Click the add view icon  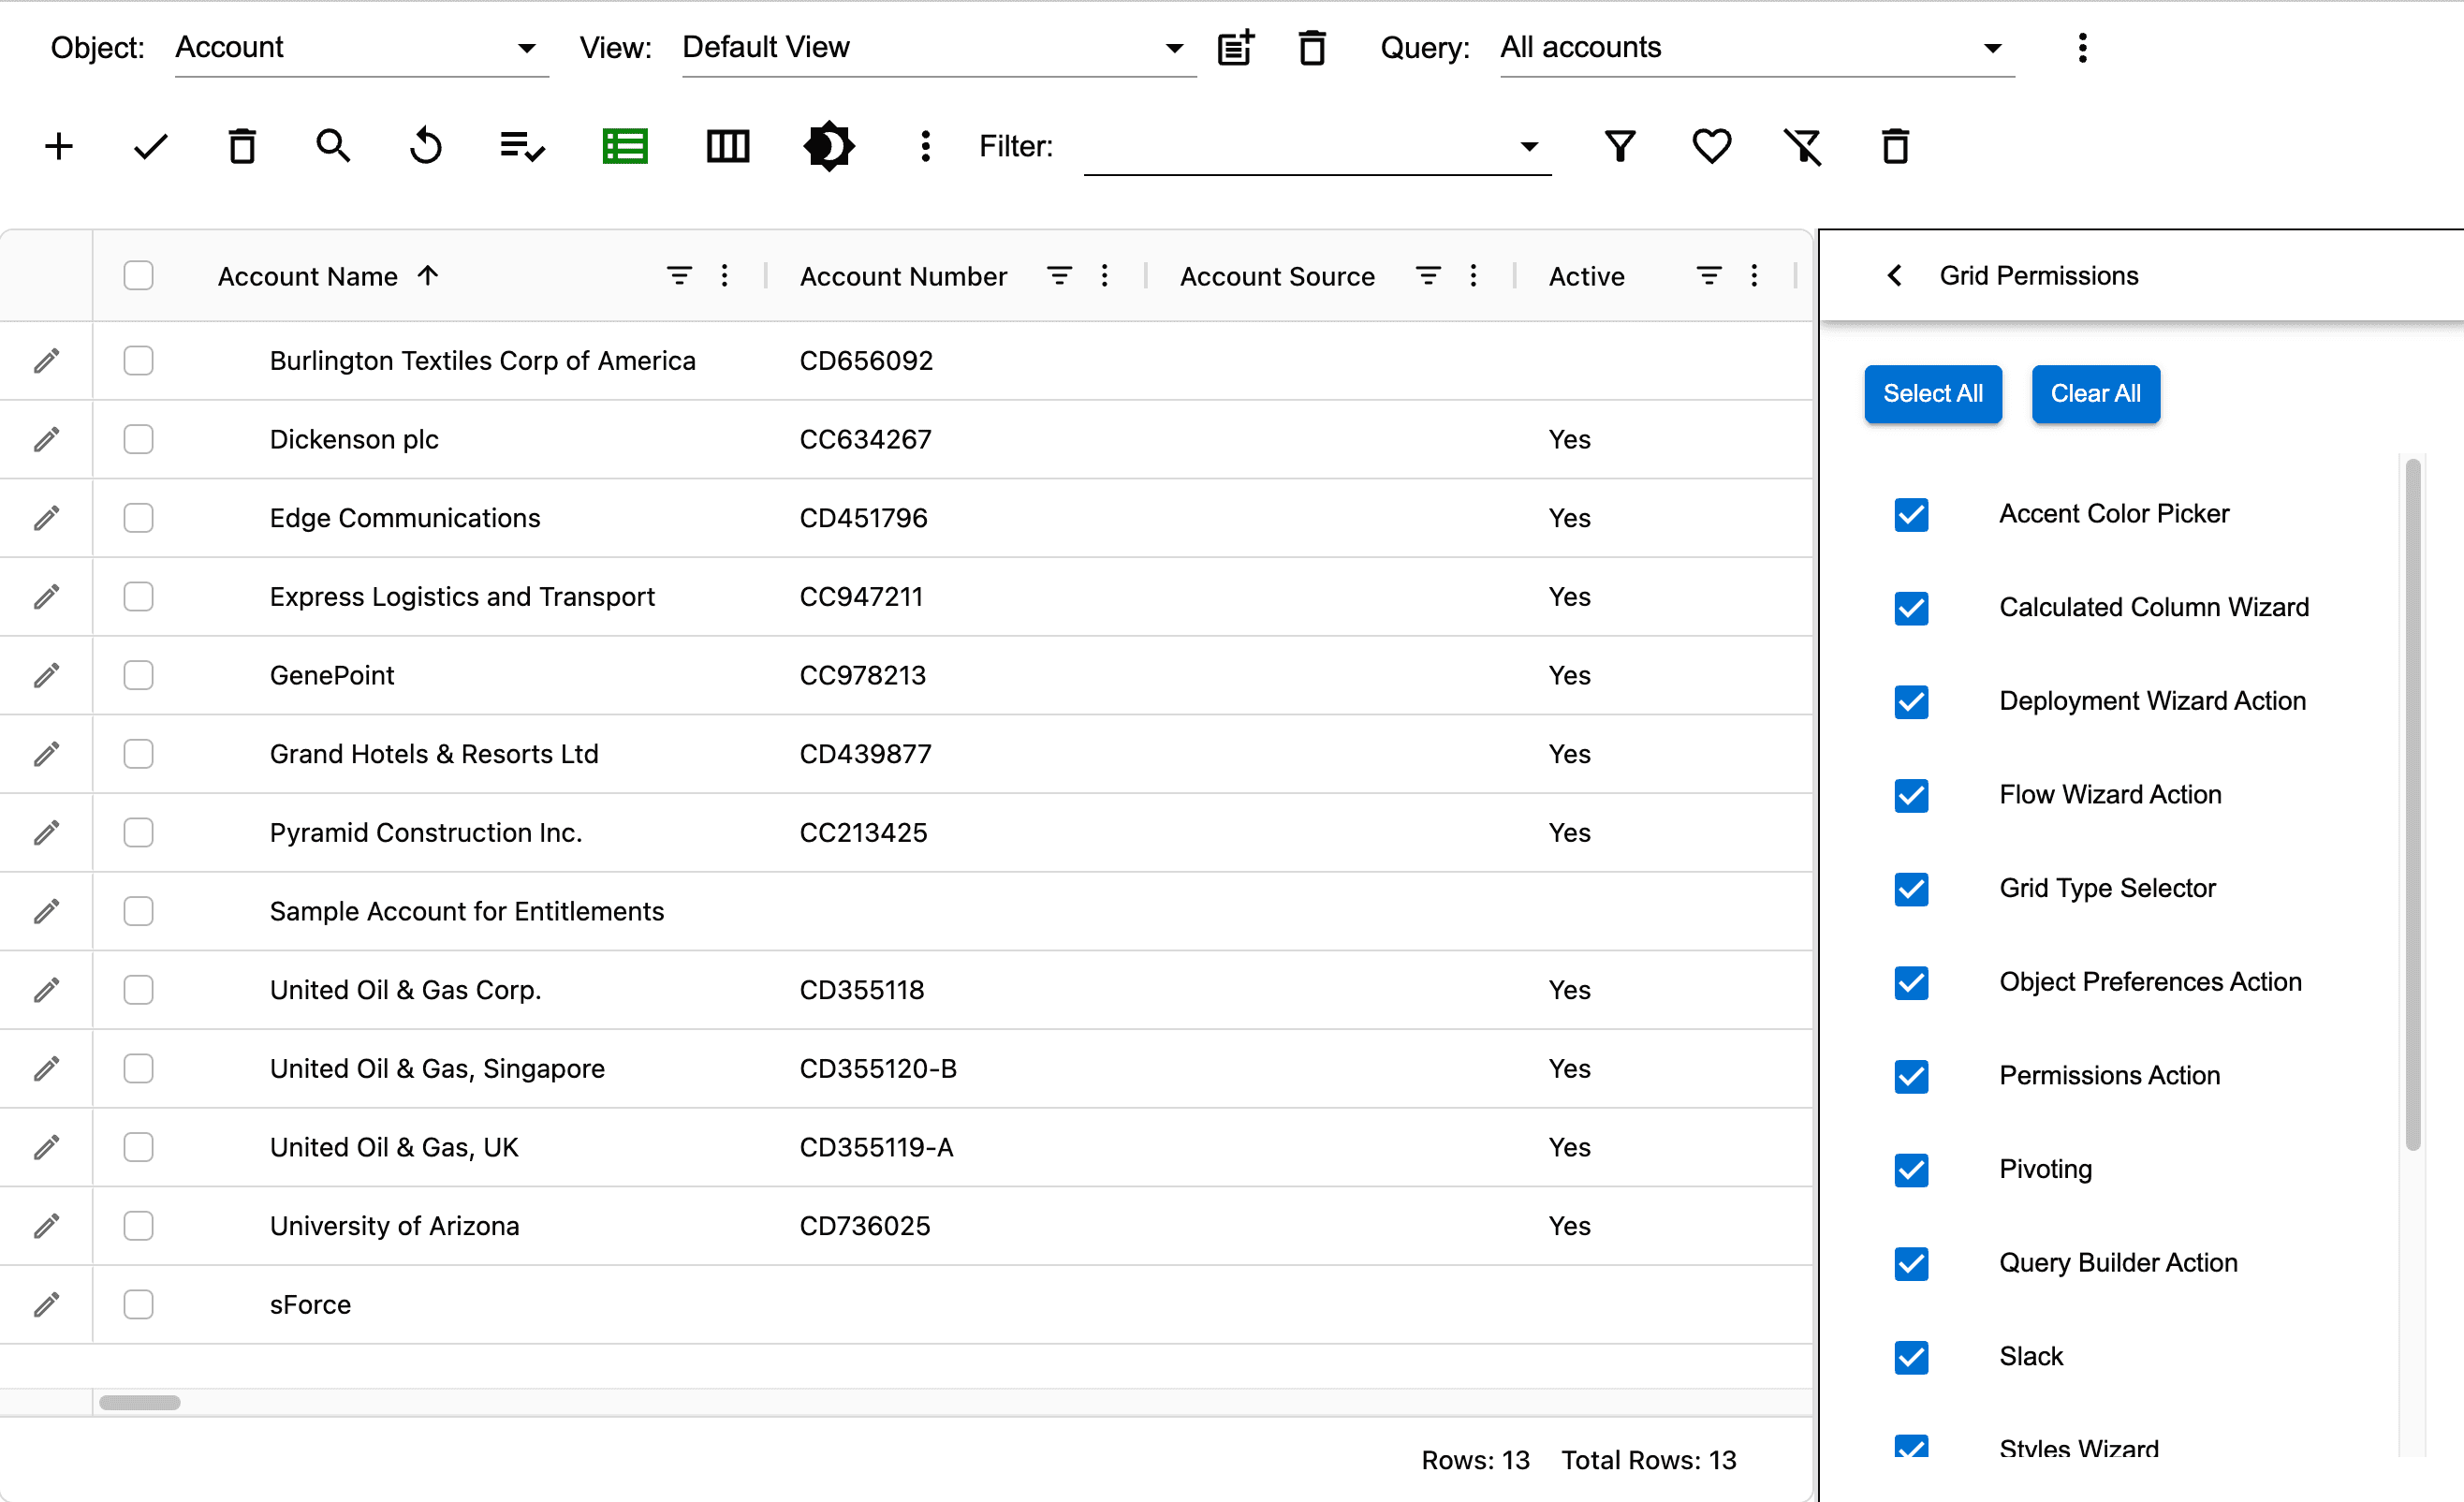(1236, 47)
